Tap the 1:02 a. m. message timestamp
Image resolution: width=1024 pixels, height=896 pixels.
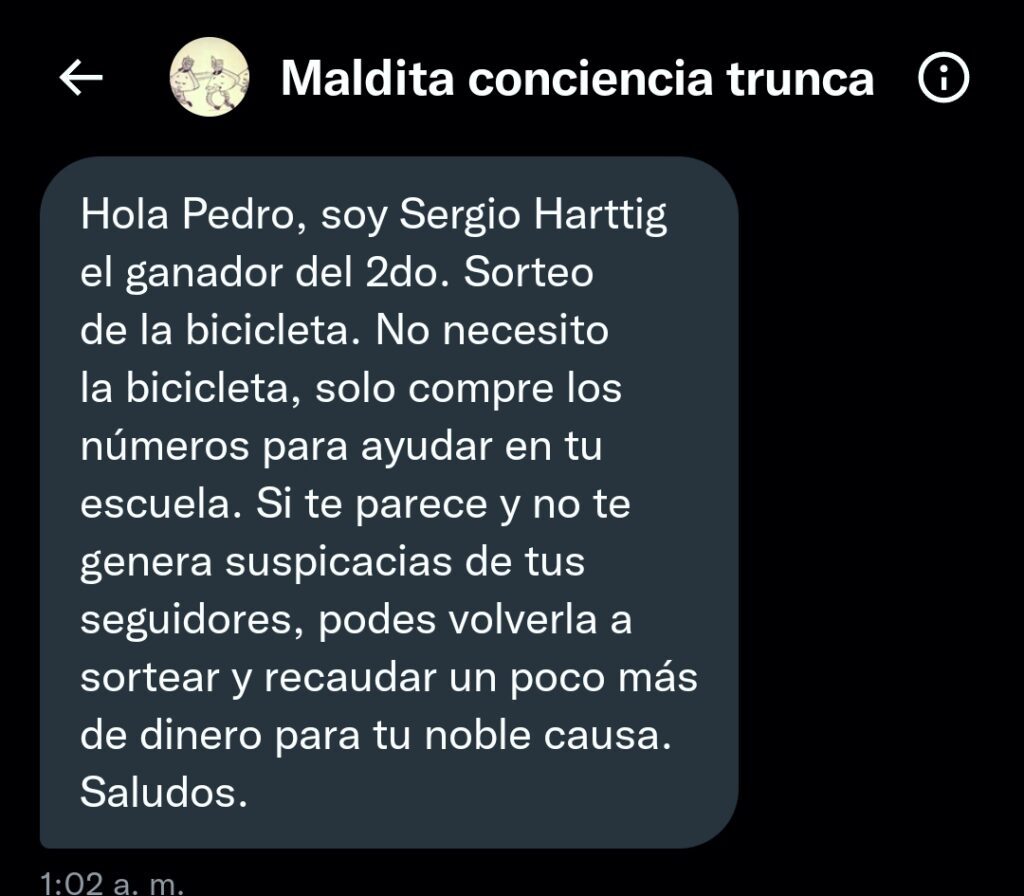coord(112,883)
